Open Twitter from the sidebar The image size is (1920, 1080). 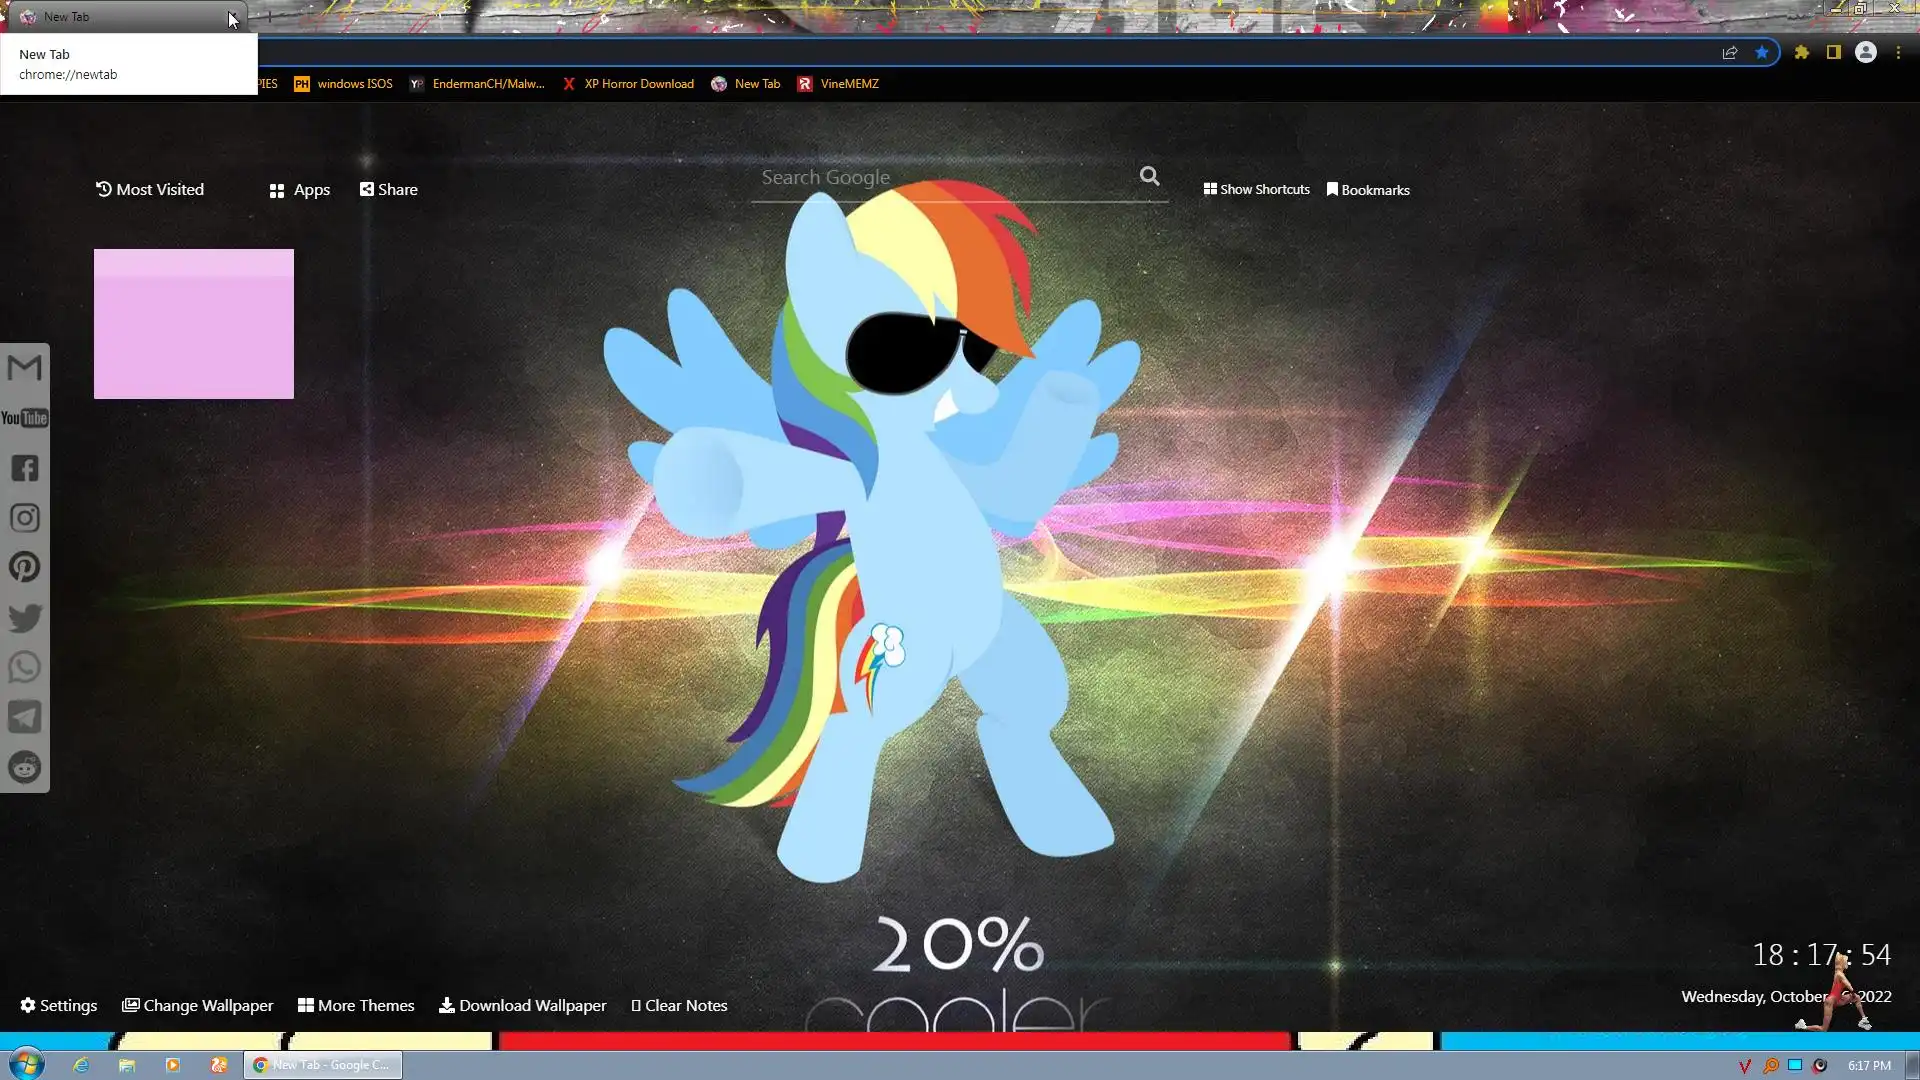tap(24, 617)
